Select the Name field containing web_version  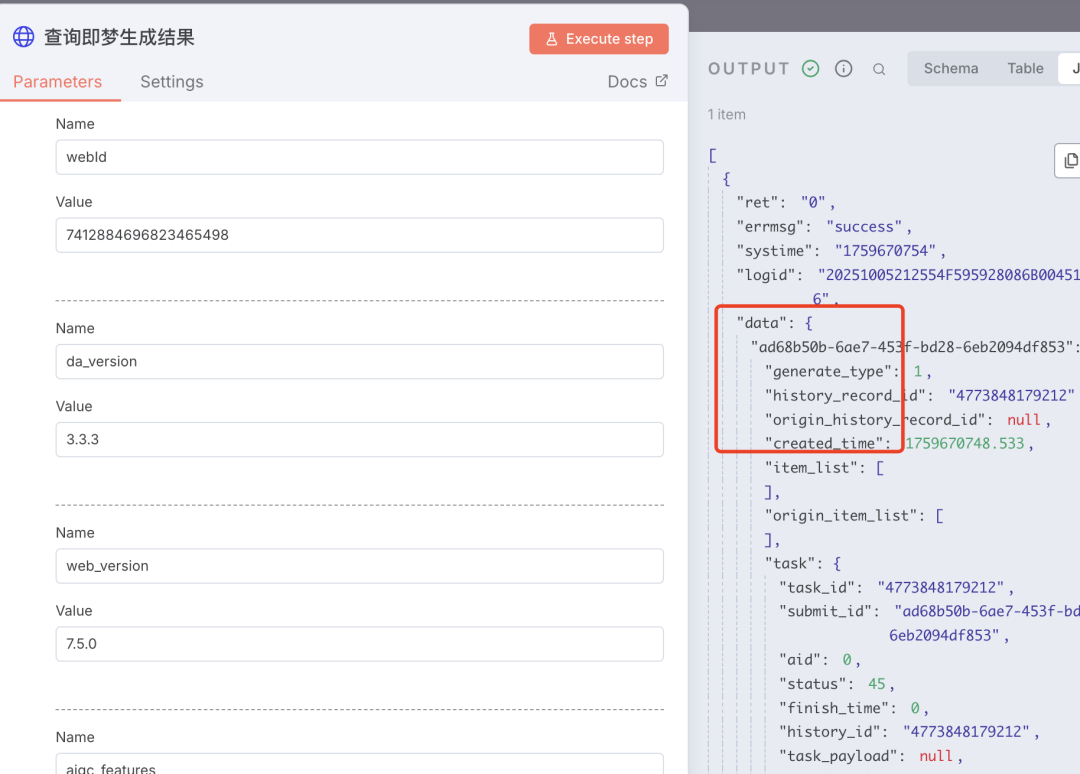point(359,566)
